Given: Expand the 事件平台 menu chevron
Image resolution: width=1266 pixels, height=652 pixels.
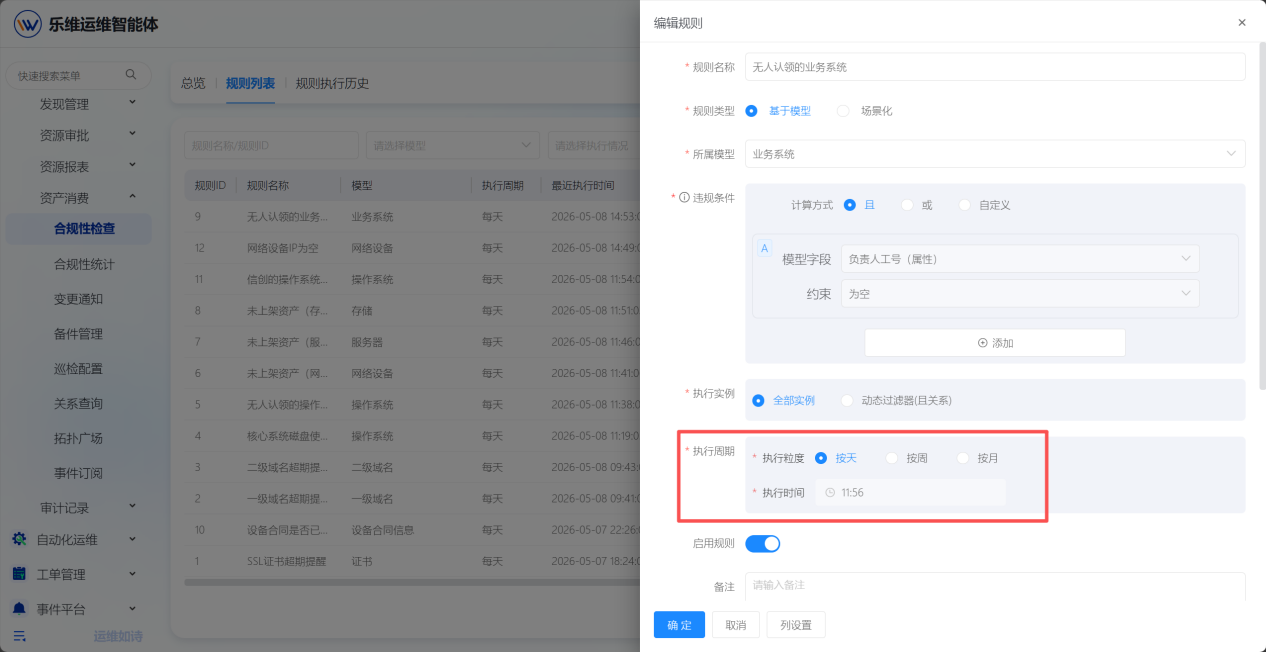Looking at the screenshot, I should click(133, 609).
